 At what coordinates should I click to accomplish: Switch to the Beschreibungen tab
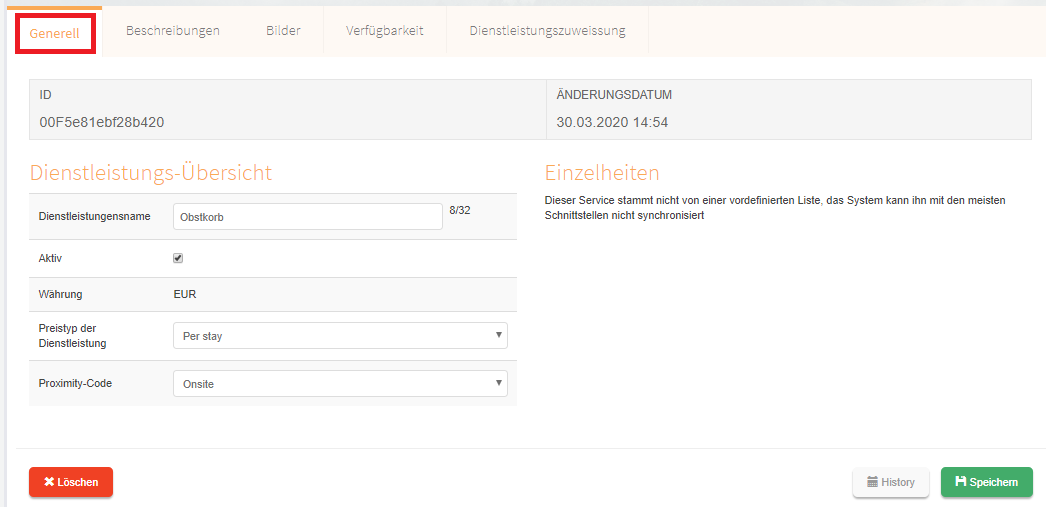tap(173, 31)
